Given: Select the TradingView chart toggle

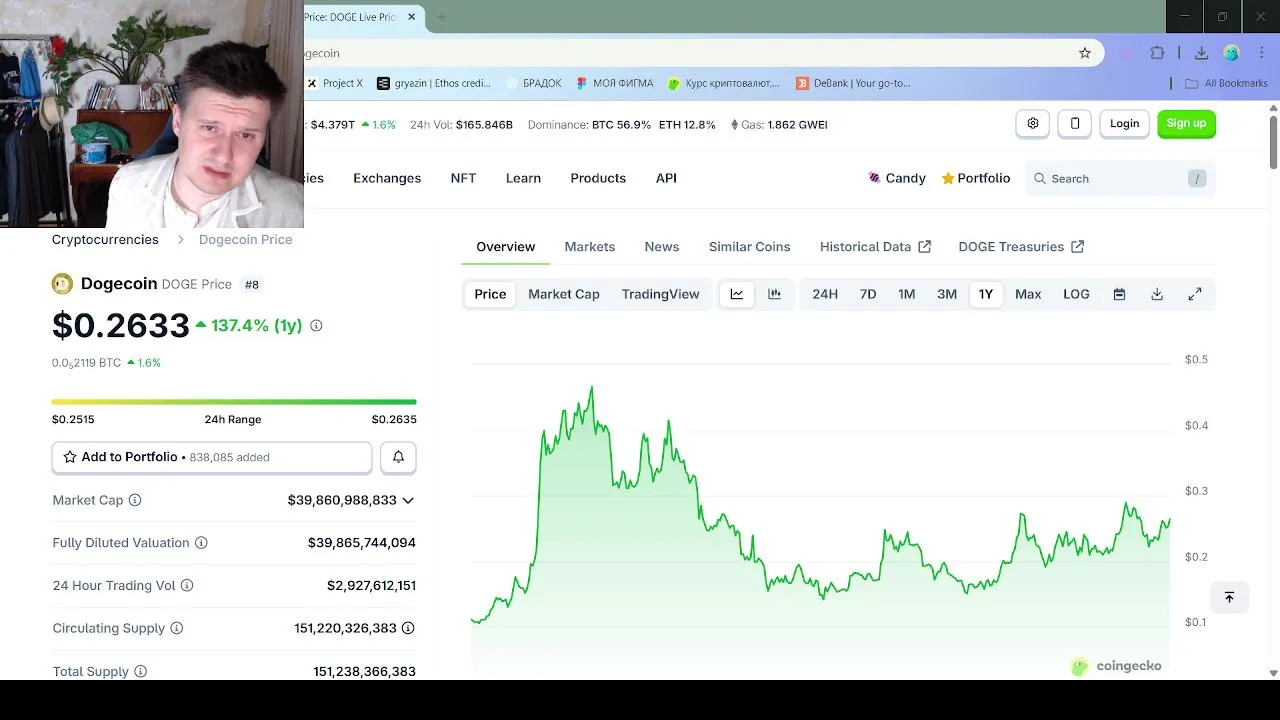Looking at the screenshot, I should click(x=660, y=294).
